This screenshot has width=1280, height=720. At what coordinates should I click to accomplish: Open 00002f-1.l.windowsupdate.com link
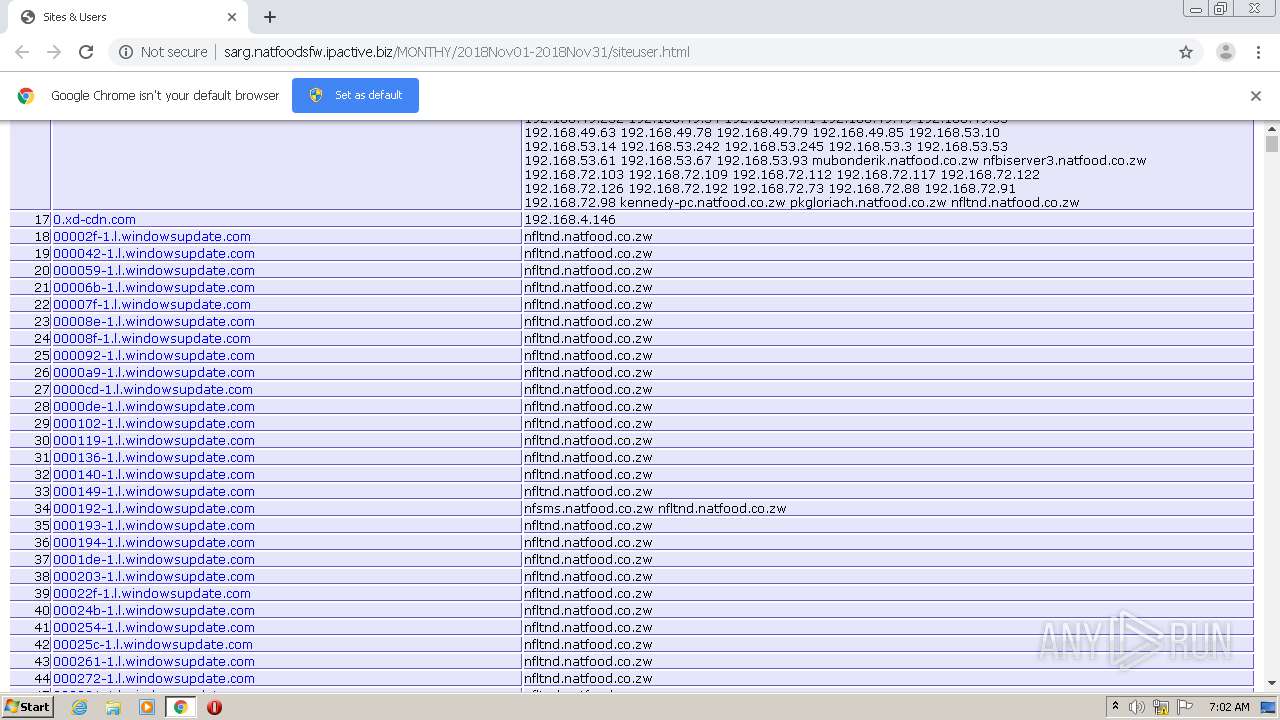point(152,236)
